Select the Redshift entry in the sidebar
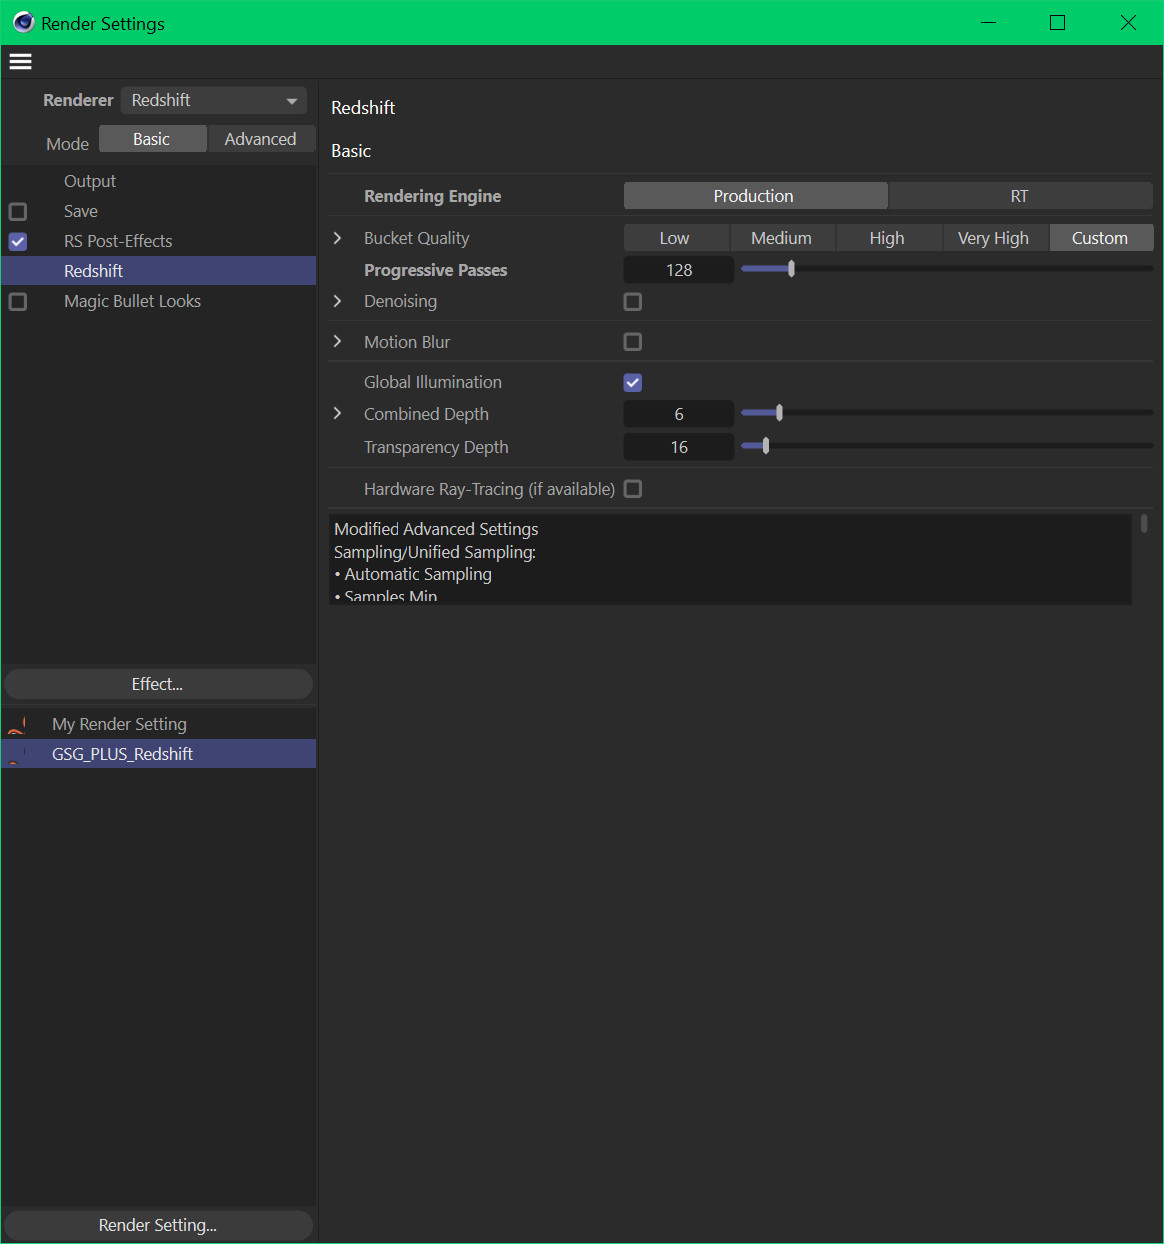Image resolution: width=1164 pixels, height=1244 pixels. click(x=159, y=271)
